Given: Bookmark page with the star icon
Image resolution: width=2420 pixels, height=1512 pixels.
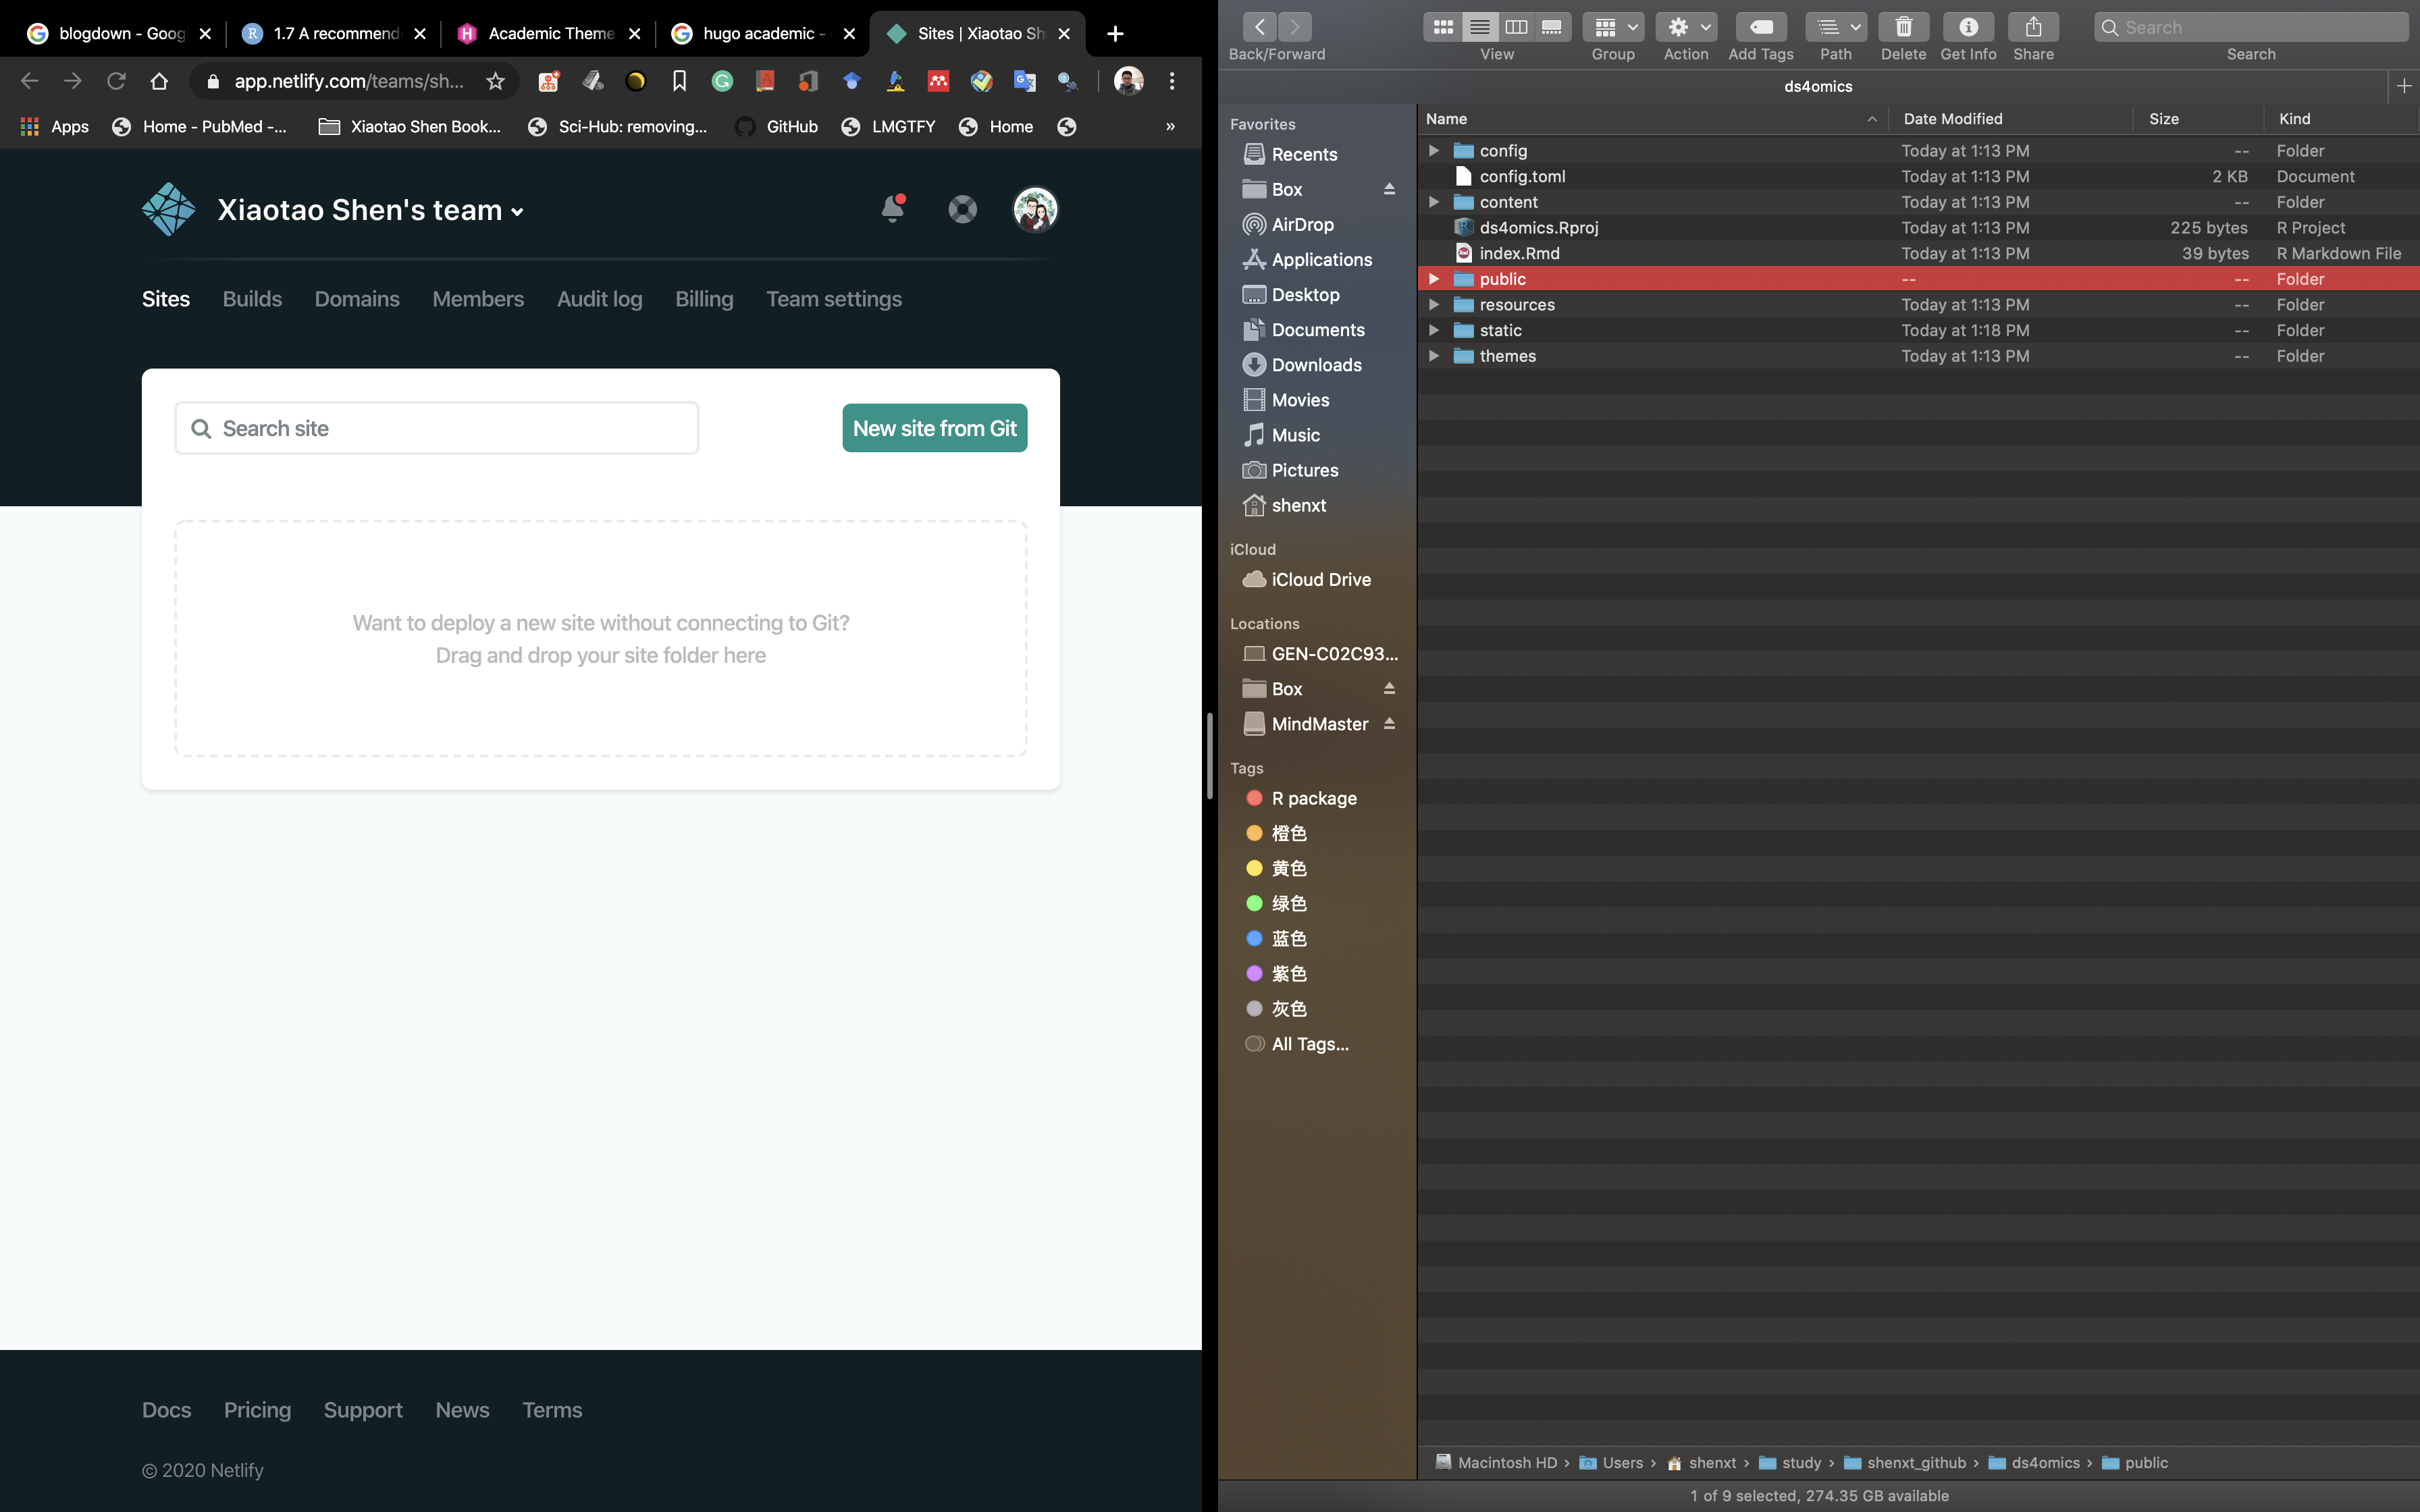Looking at the screenshot, I should tap(495, 81).
